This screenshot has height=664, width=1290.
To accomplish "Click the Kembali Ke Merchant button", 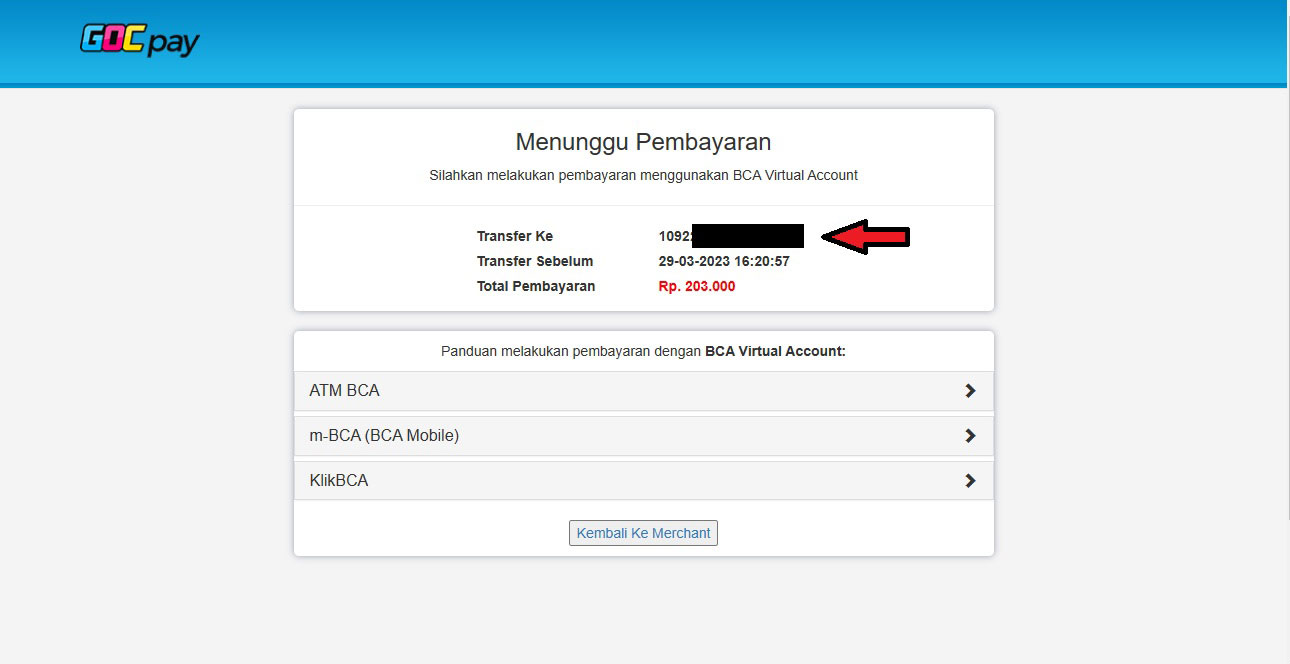I will point(643,533).
